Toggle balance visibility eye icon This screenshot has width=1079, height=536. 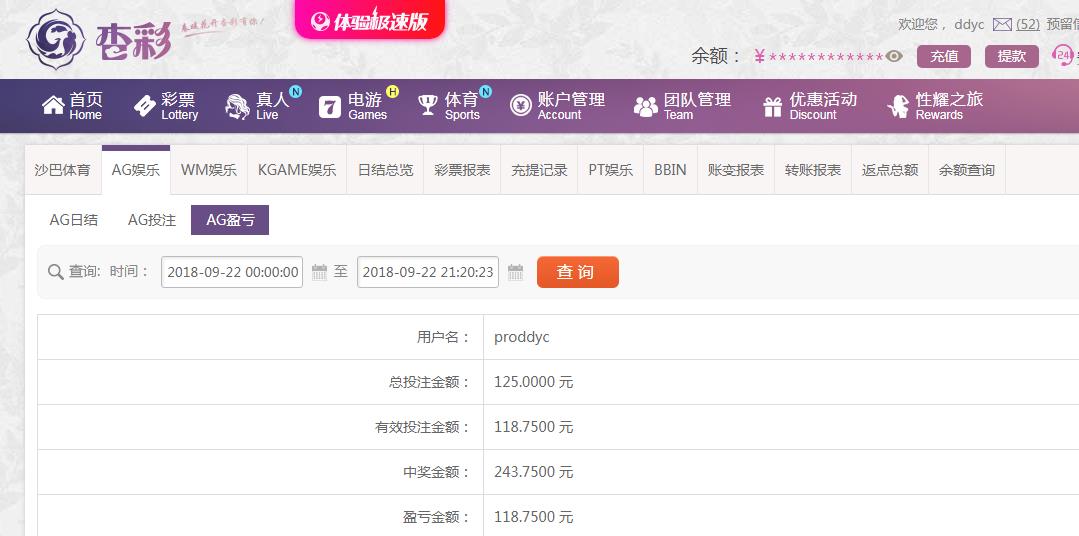click(x=895, y=56)
